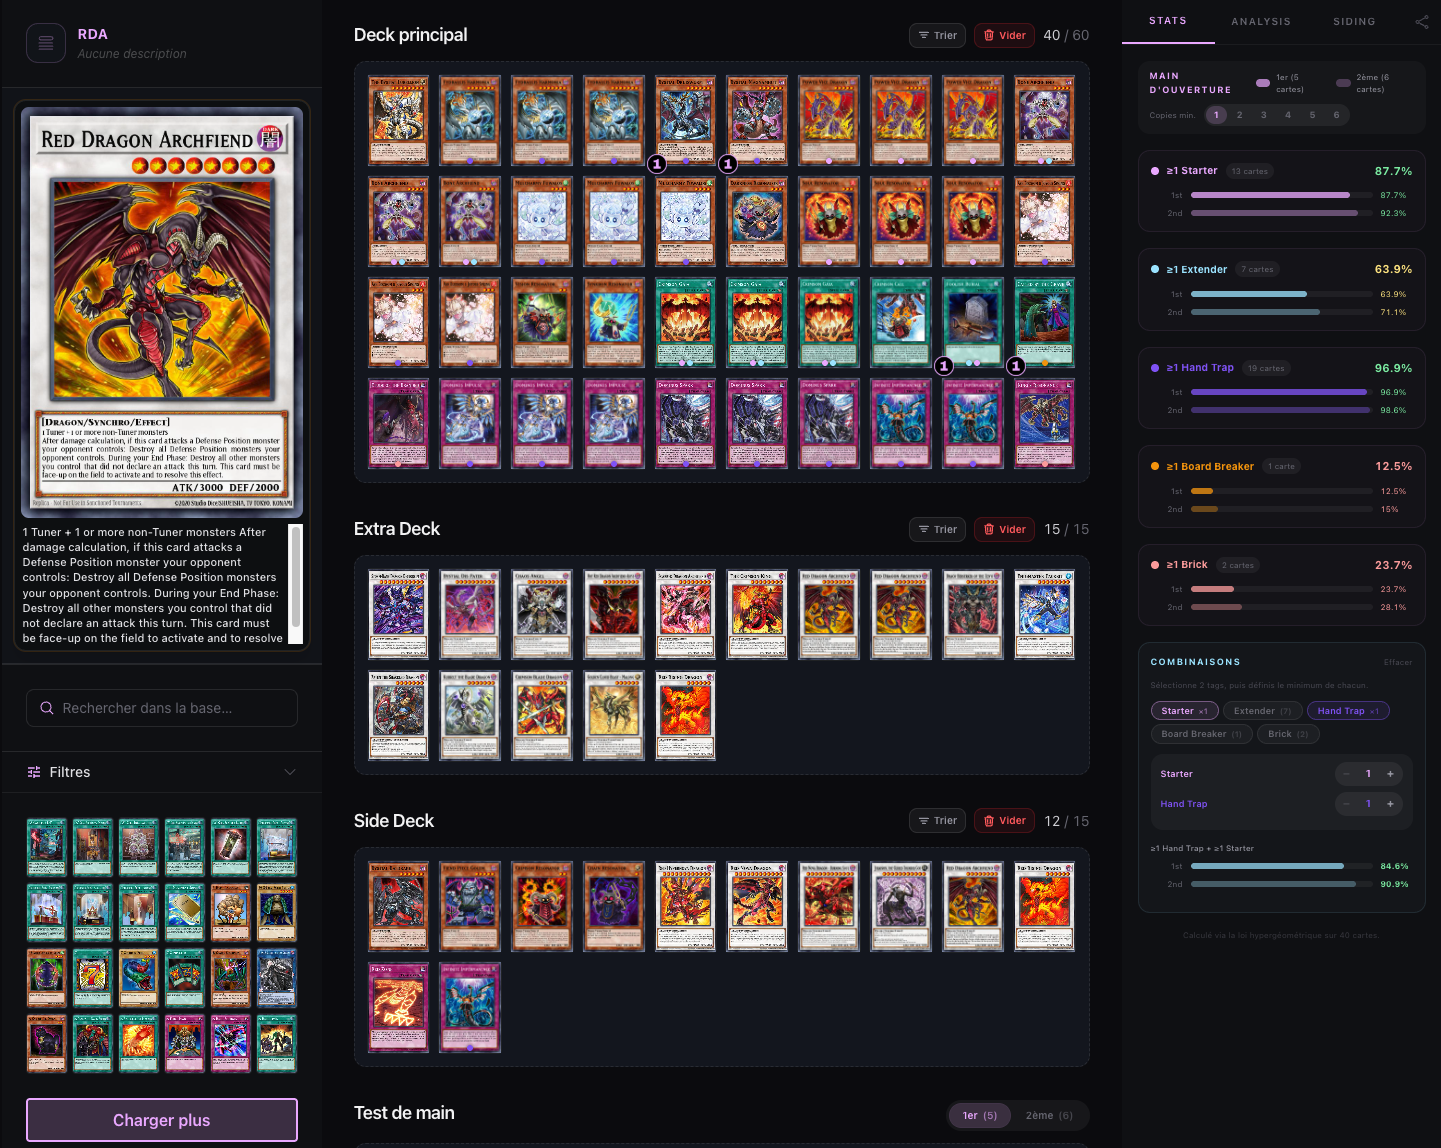Click the Aucune description text
The image size is (1441, 1148).
pyautogui.click(x=132, y=54)
